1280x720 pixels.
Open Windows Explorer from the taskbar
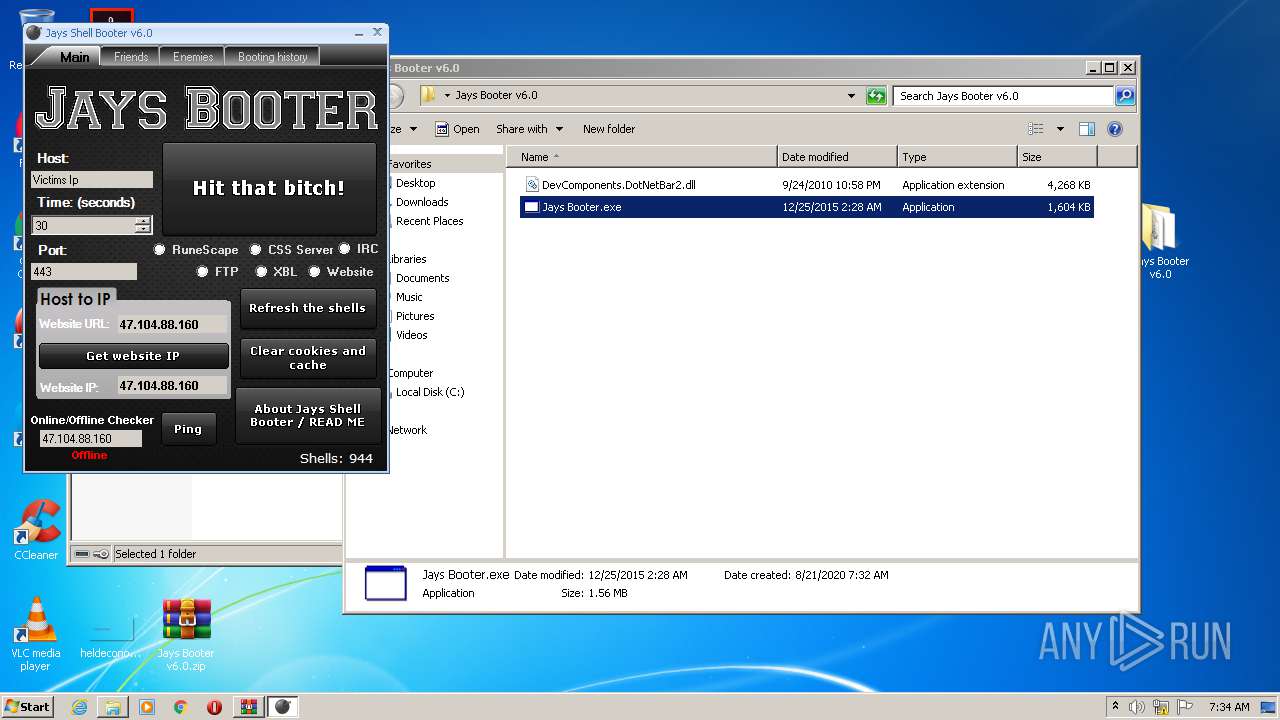tap(113, 707)
